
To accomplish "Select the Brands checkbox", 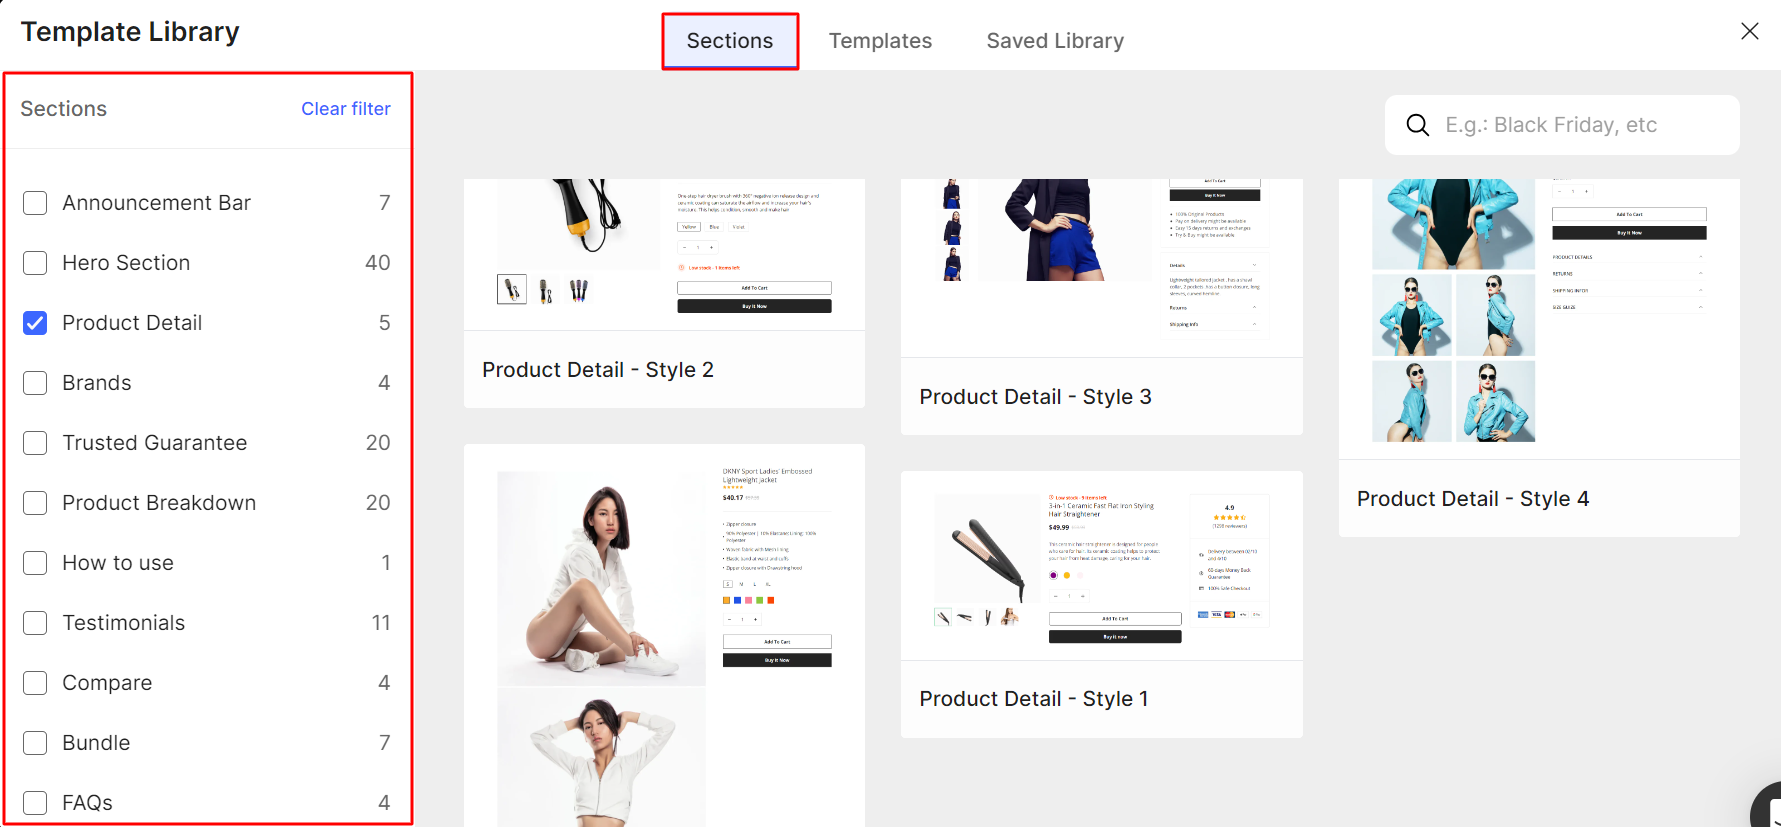I will [x=35, y=383].
